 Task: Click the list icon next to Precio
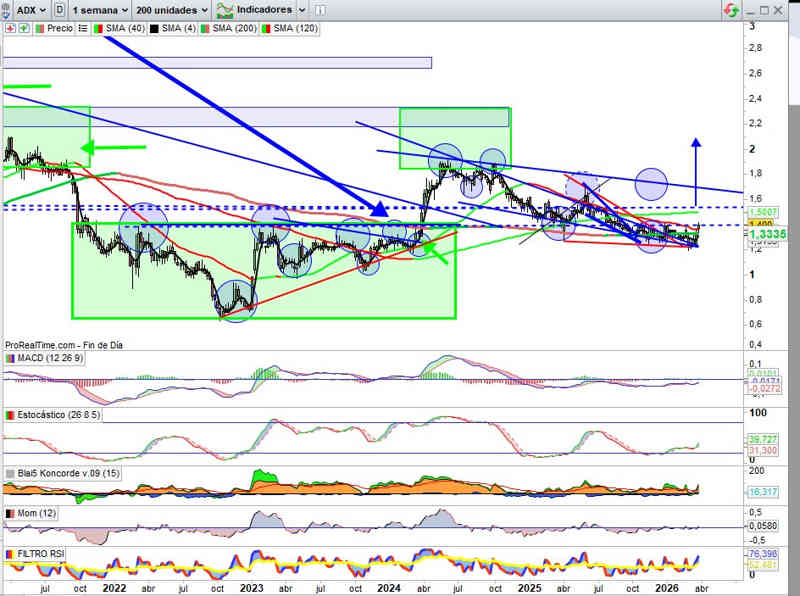(x=83, y=29)
